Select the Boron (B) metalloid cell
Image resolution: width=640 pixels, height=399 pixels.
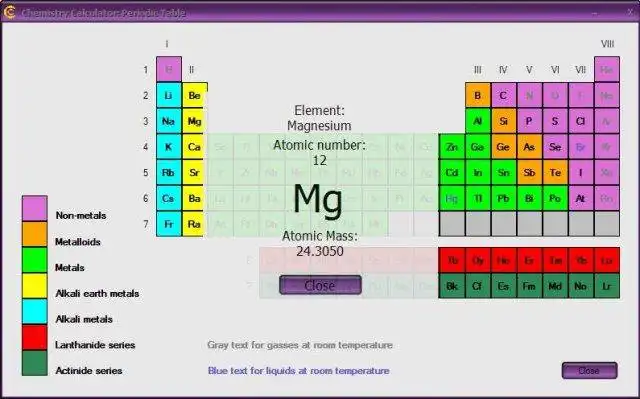(478, 95)
